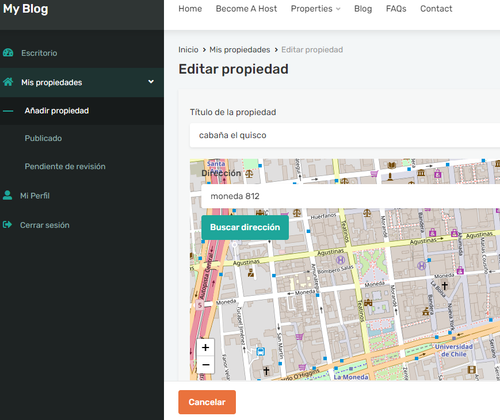This screenshot has height=420, width=500.
Task: Collapse the Mis propiedades submenu chevron
Action: pos(151,82)
